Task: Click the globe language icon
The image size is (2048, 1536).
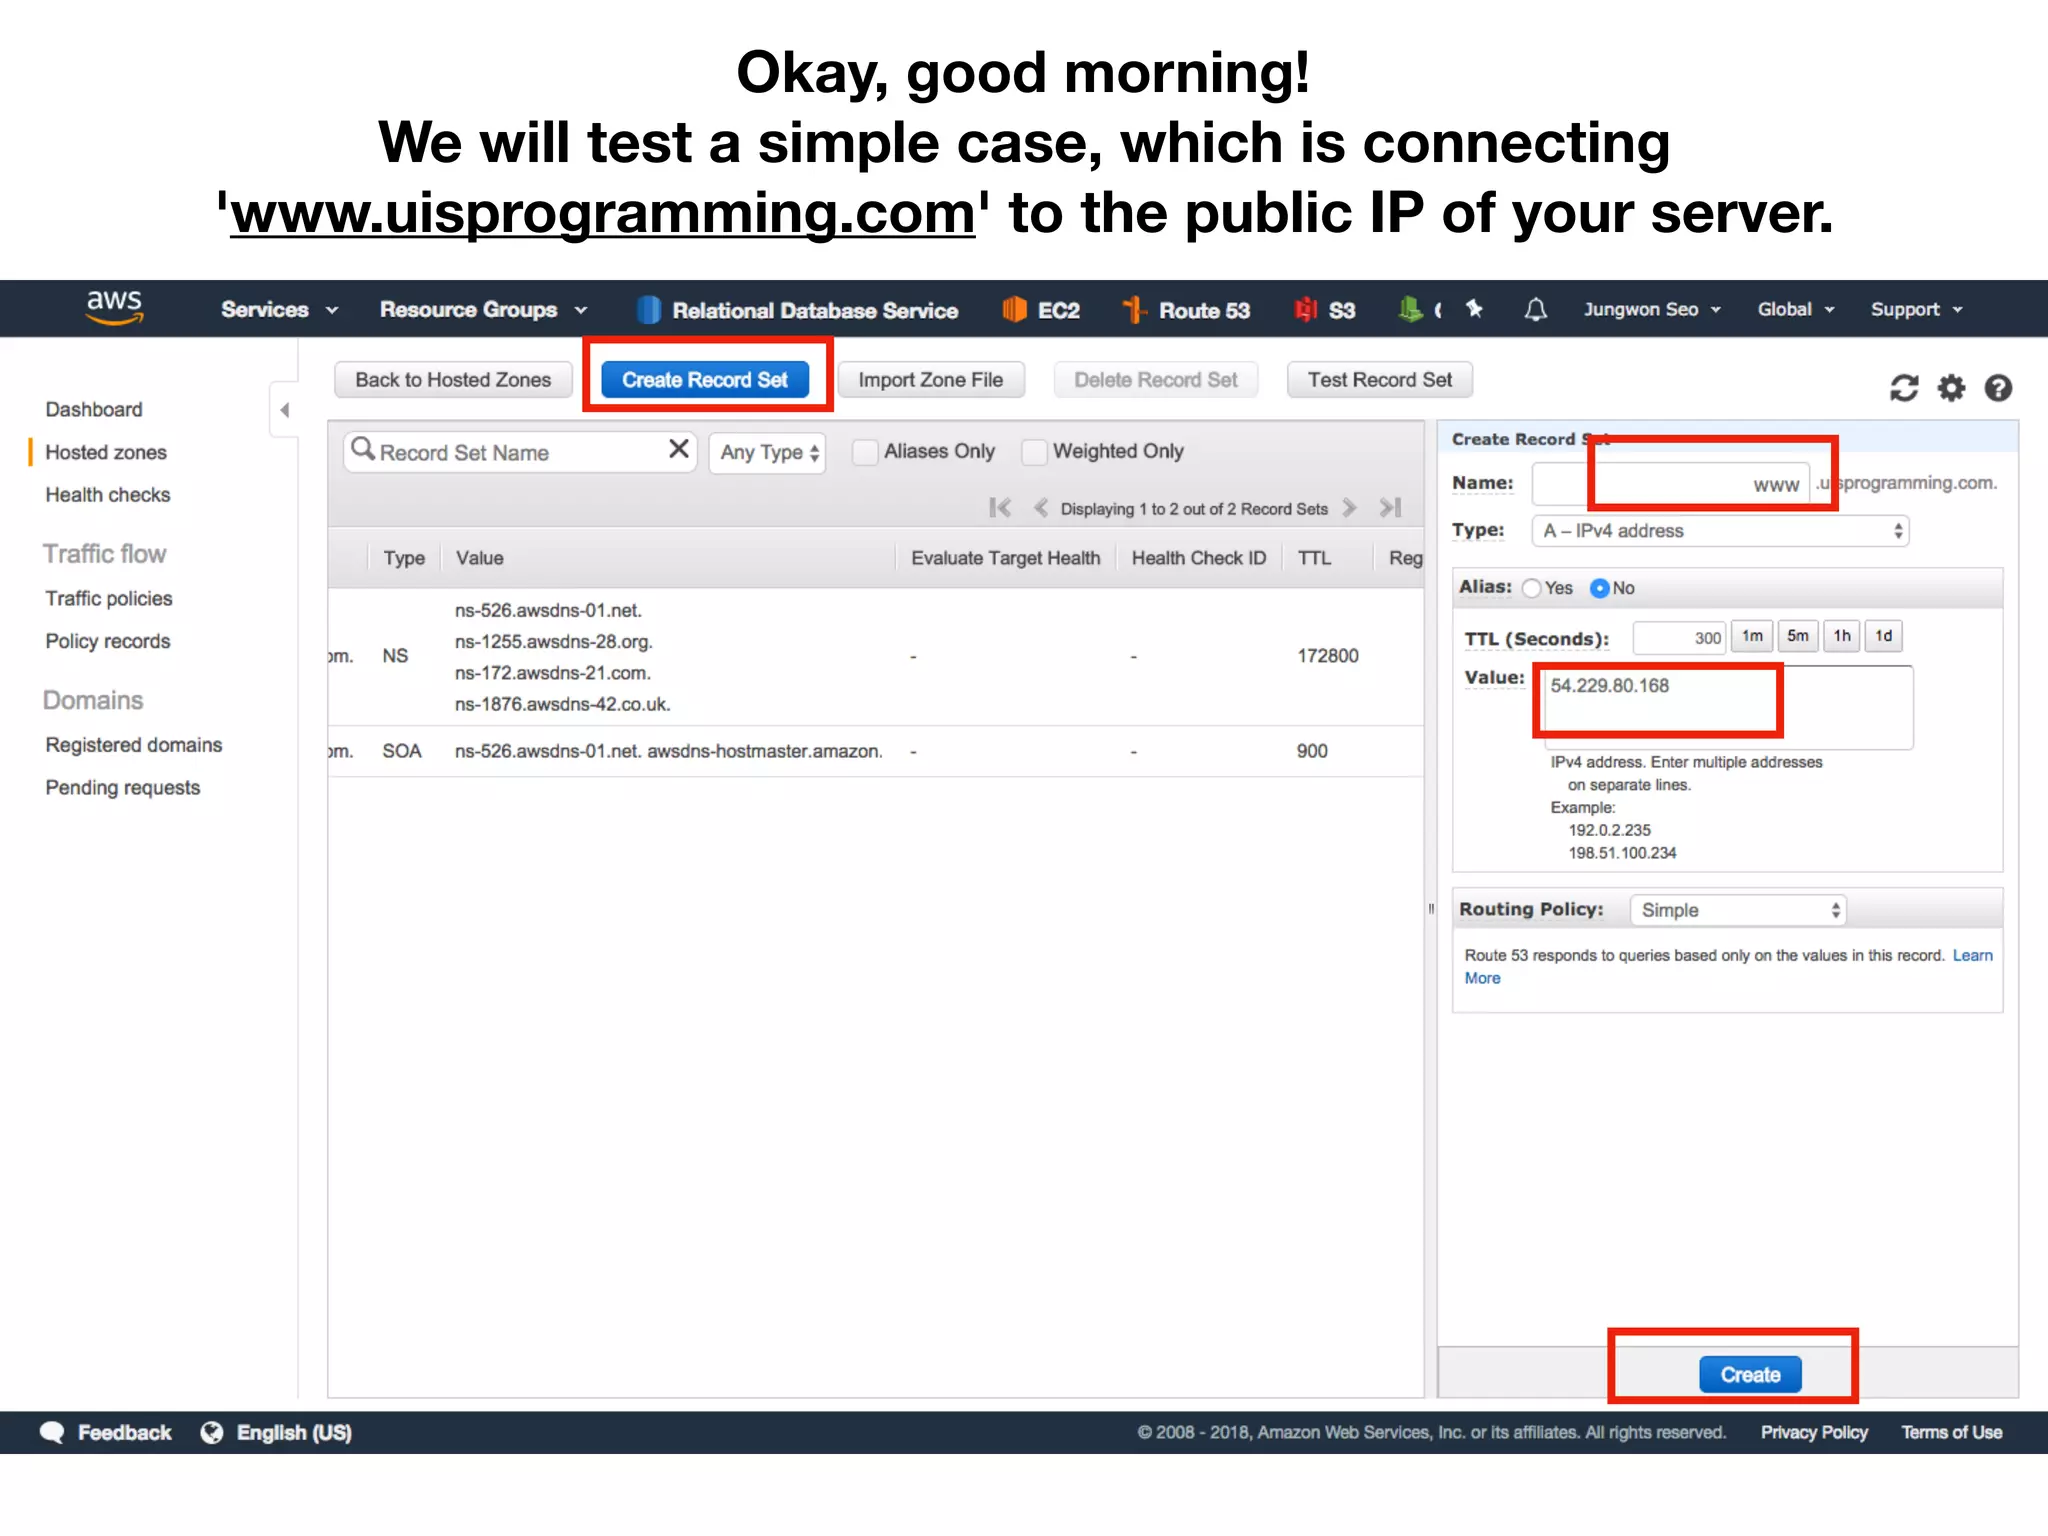Action: point(212,1433)
